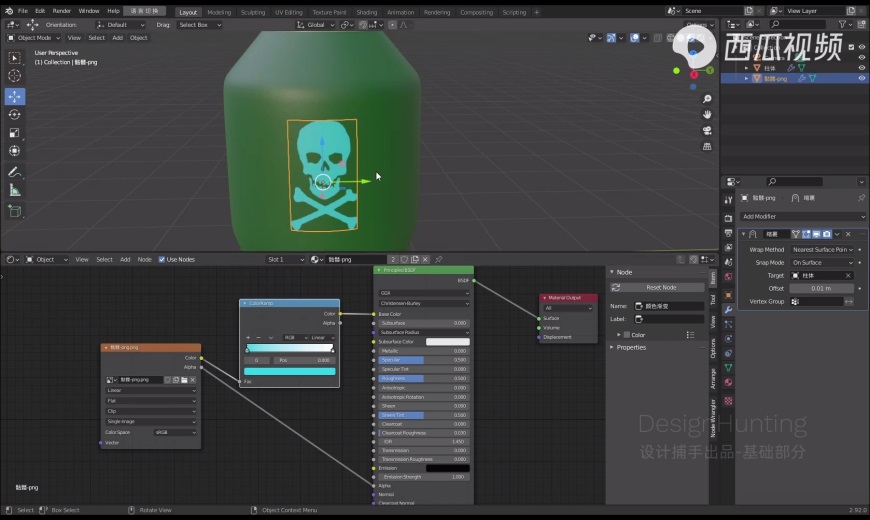The height and width of the screenshot is (520, 870).
Task: Switch to the UV Editing workspace tab
Action: (x=289, y=12)
